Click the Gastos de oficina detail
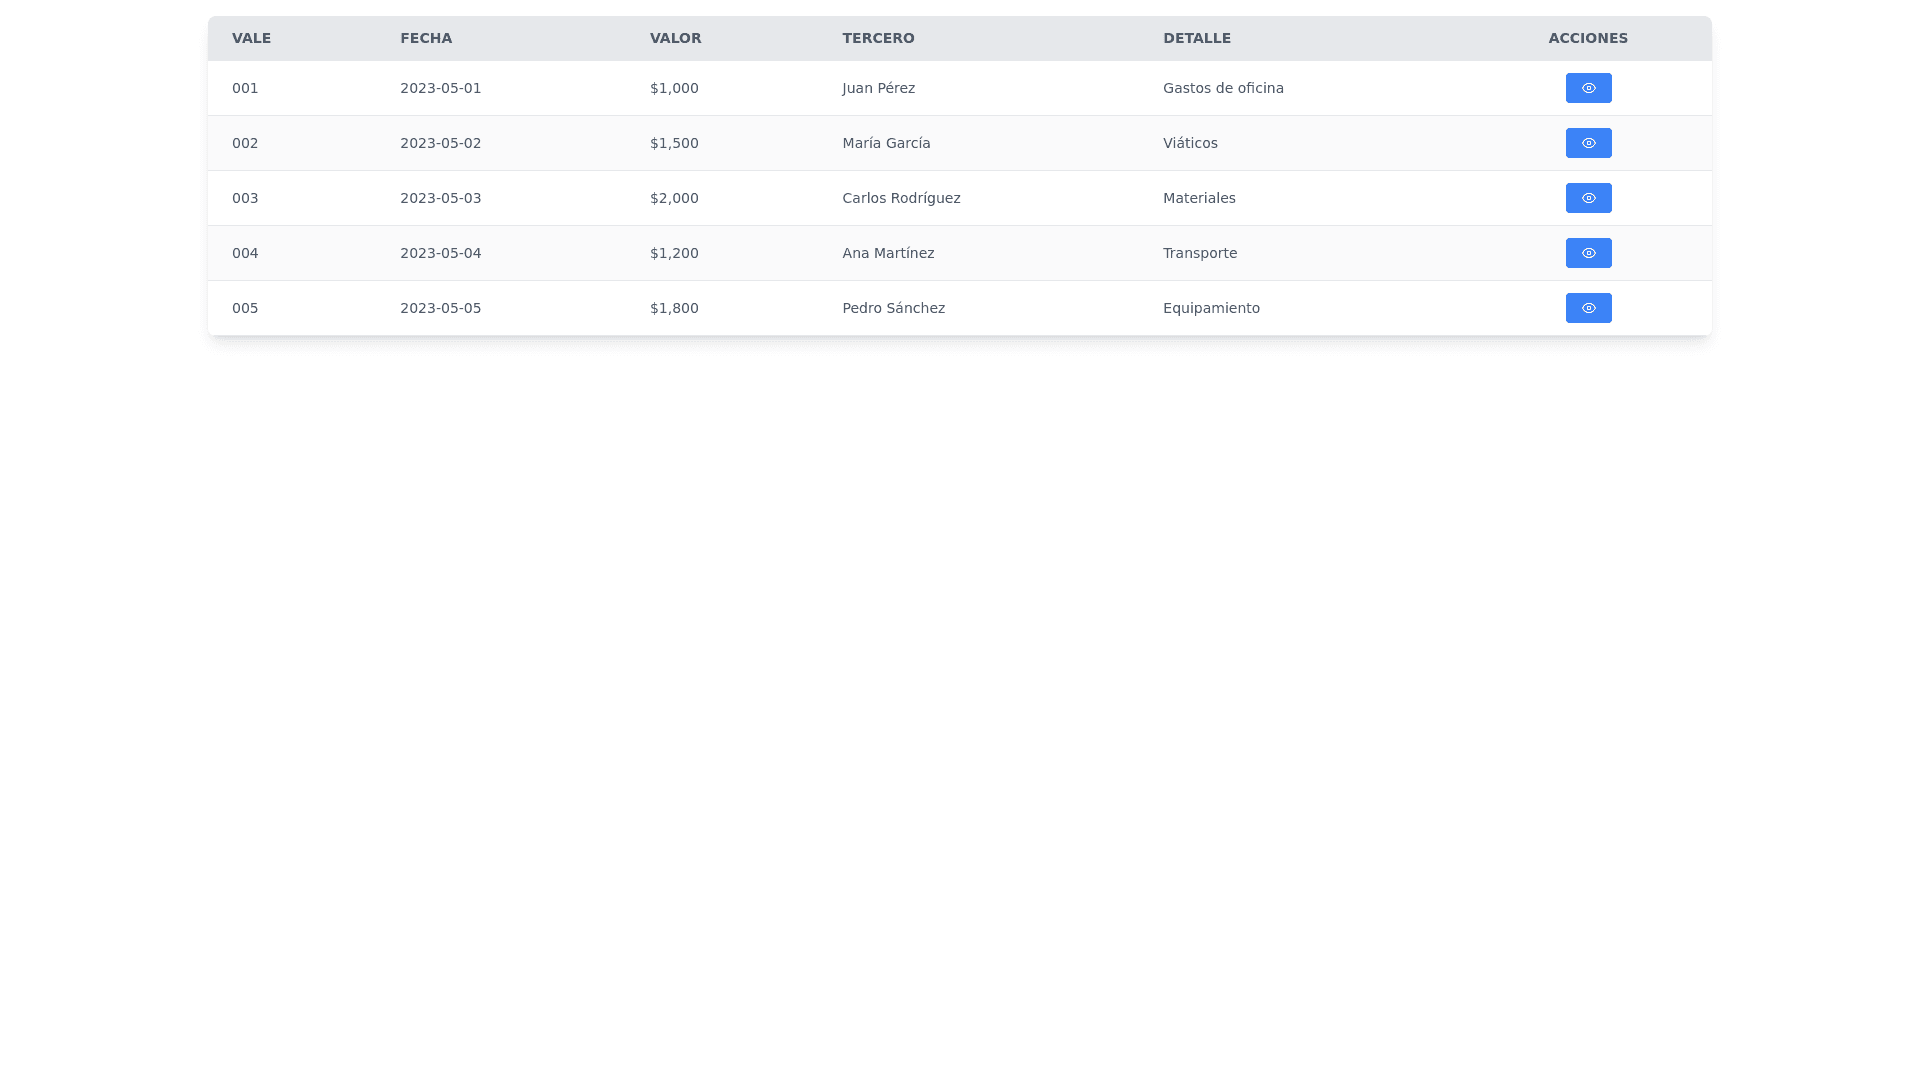Viewport: 1920px width, 1080px height. coord(1223,88)
